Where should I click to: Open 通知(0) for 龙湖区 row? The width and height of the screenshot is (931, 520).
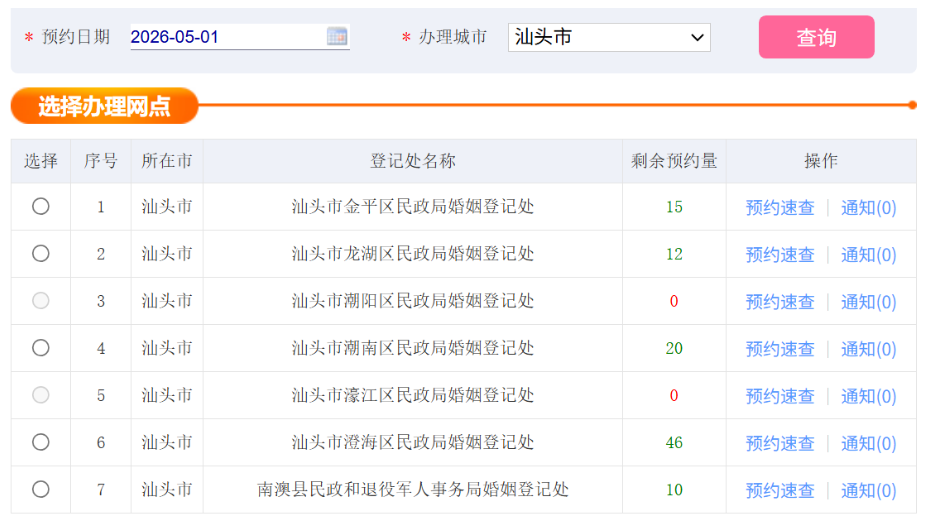coord(869,255)
